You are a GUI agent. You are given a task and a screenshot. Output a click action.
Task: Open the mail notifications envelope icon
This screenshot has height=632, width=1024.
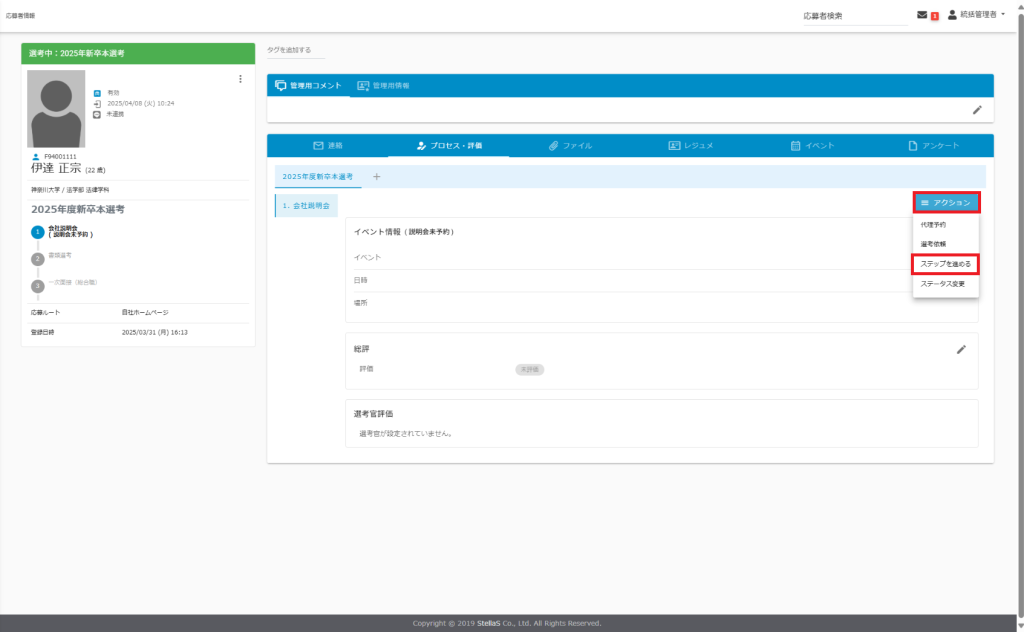point(922,15)
